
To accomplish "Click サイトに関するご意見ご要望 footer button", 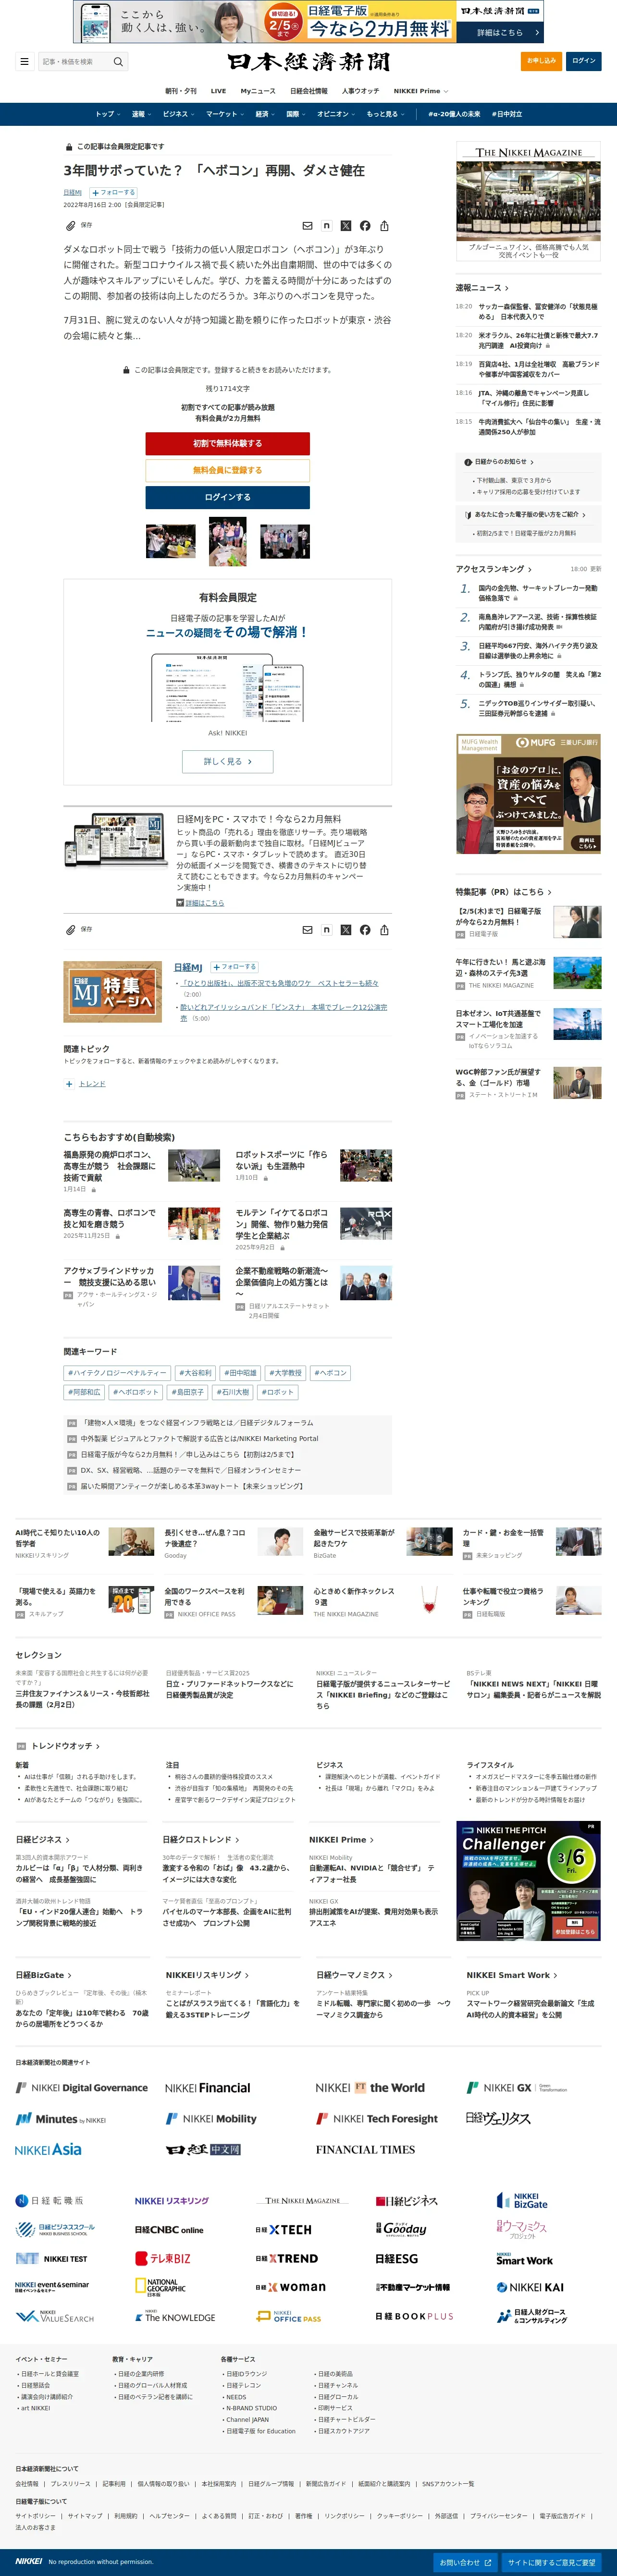I will coord(551,2562).
